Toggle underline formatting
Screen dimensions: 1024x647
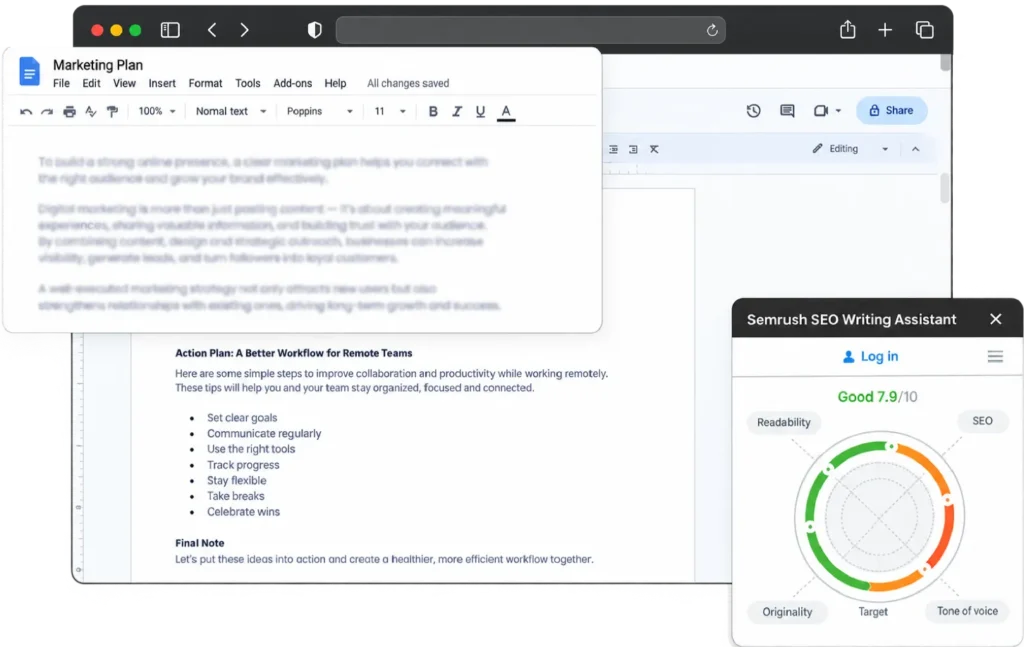[x=480, y=112]
